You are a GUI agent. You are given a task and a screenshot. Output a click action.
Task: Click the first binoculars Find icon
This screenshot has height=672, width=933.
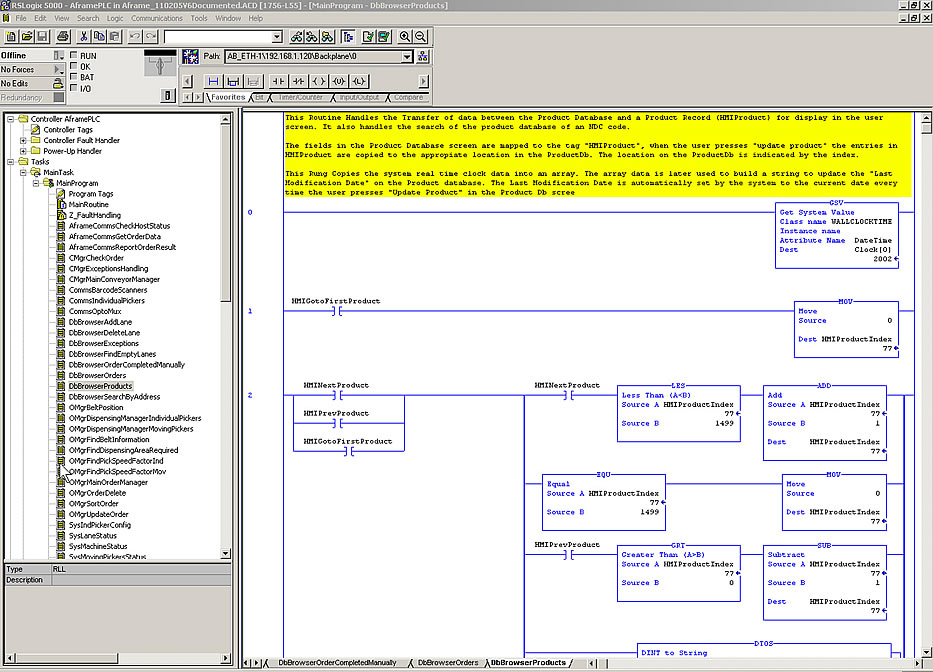(x=296, y=37)
